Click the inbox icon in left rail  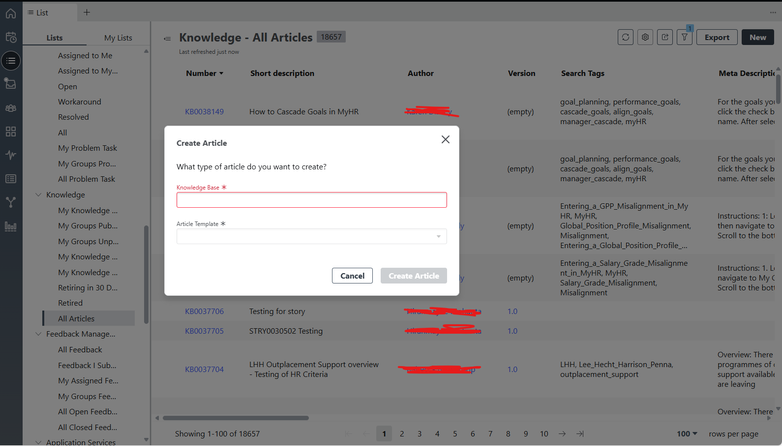[x=10, y=84]
